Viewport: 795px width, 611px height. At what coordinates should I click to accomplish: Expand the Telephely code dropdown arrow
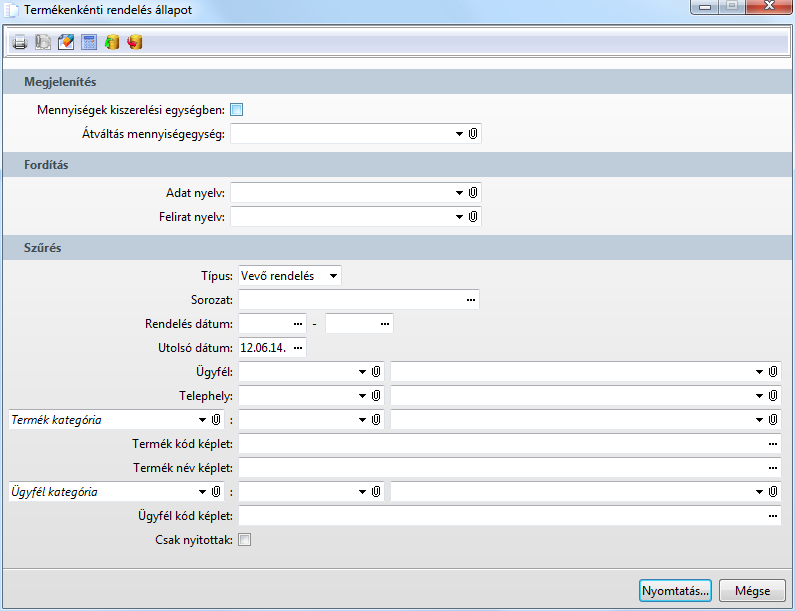[363, 396]
